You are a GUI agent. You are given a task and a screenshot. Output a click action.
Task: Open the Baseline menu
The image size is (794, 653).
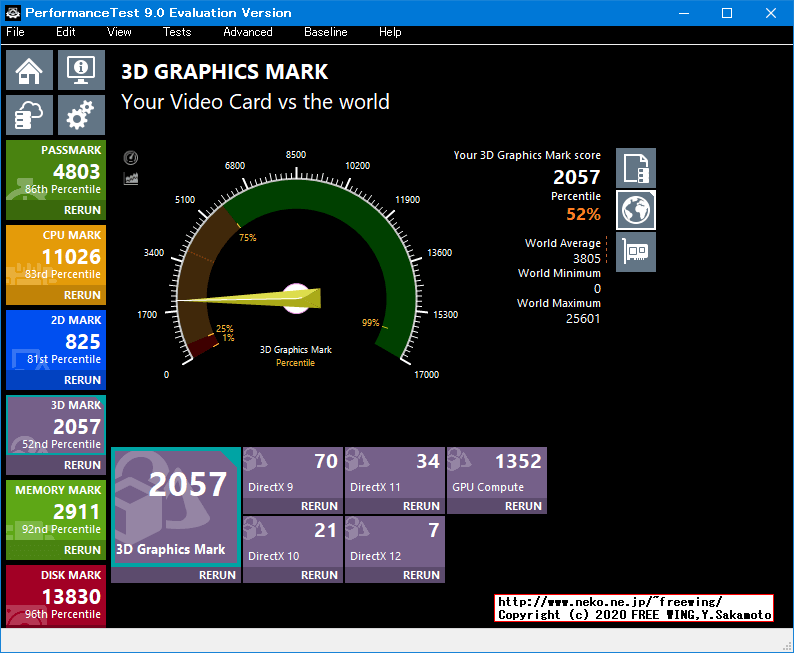point(325,32)
